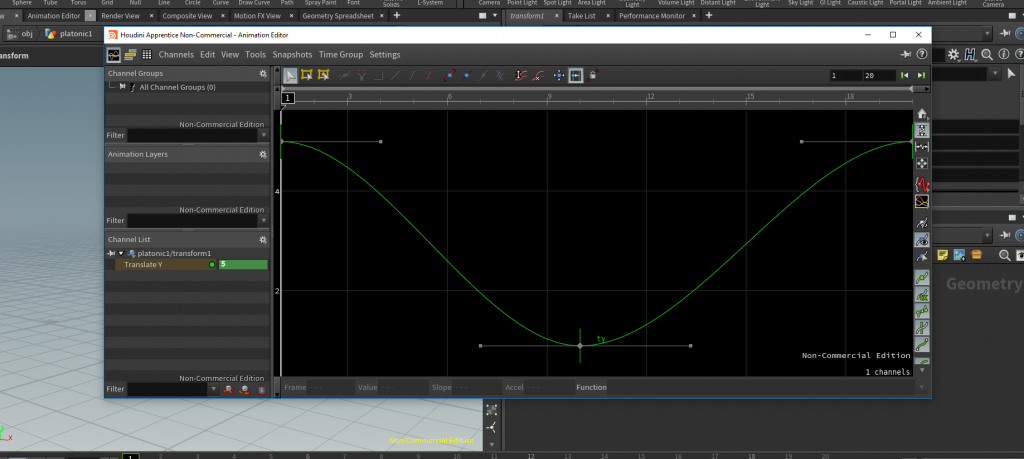Screen dimensions: 1024x459
Task: Collapse the platonic1/transform1 tree node
Action: coord(121,254)
